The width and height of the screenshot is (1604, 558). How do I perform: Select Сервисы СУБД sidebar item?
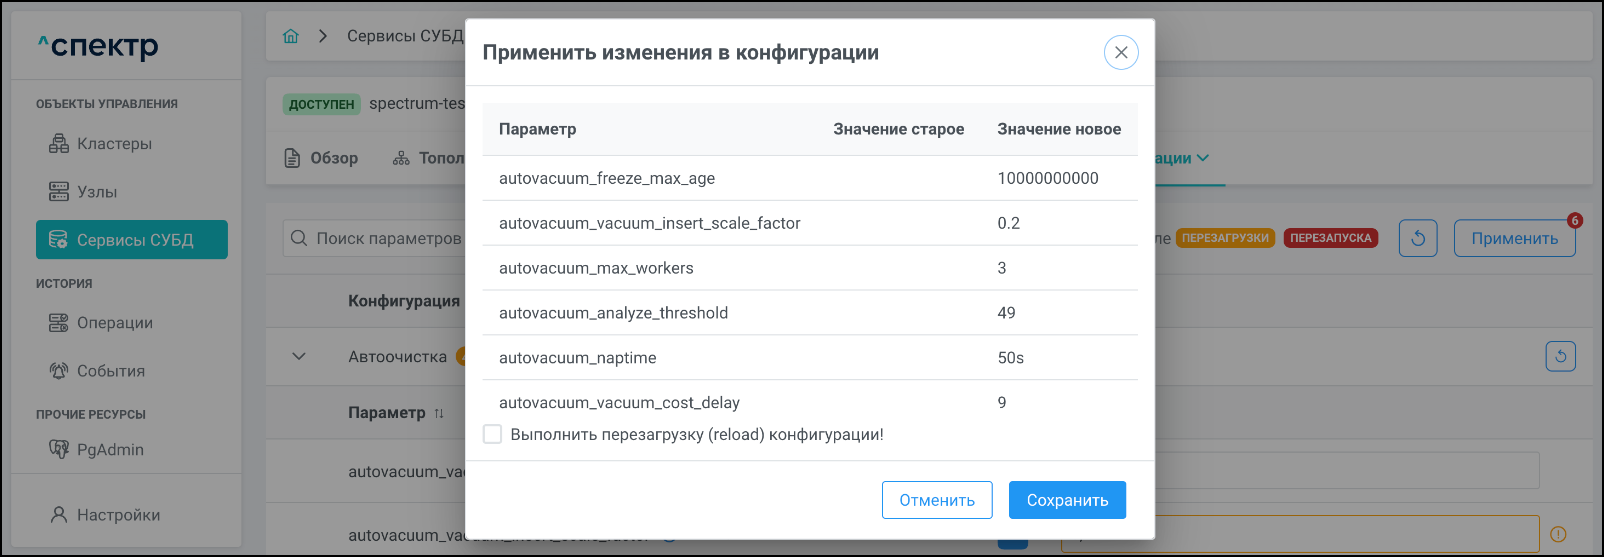[x=132, y=240]
